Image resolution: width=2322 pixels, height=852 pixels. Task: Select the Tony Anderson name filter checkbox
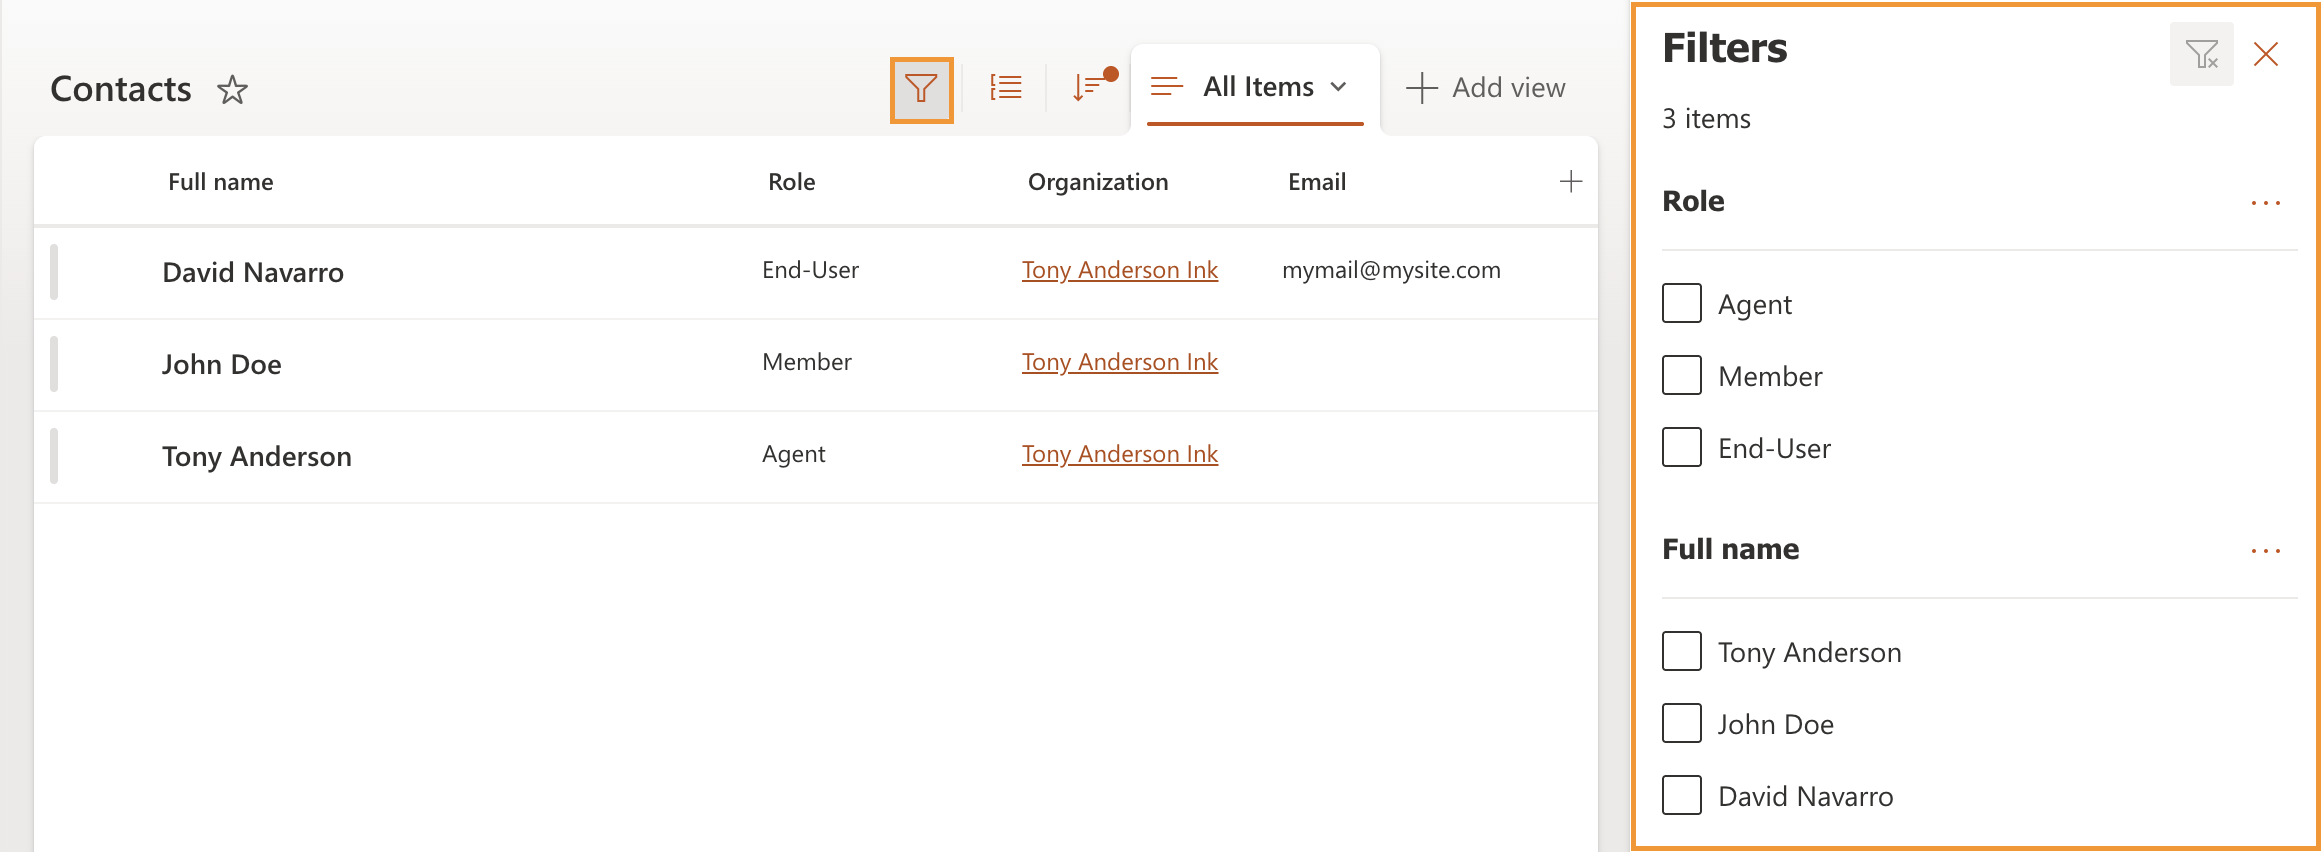[x=1682, y=652]
